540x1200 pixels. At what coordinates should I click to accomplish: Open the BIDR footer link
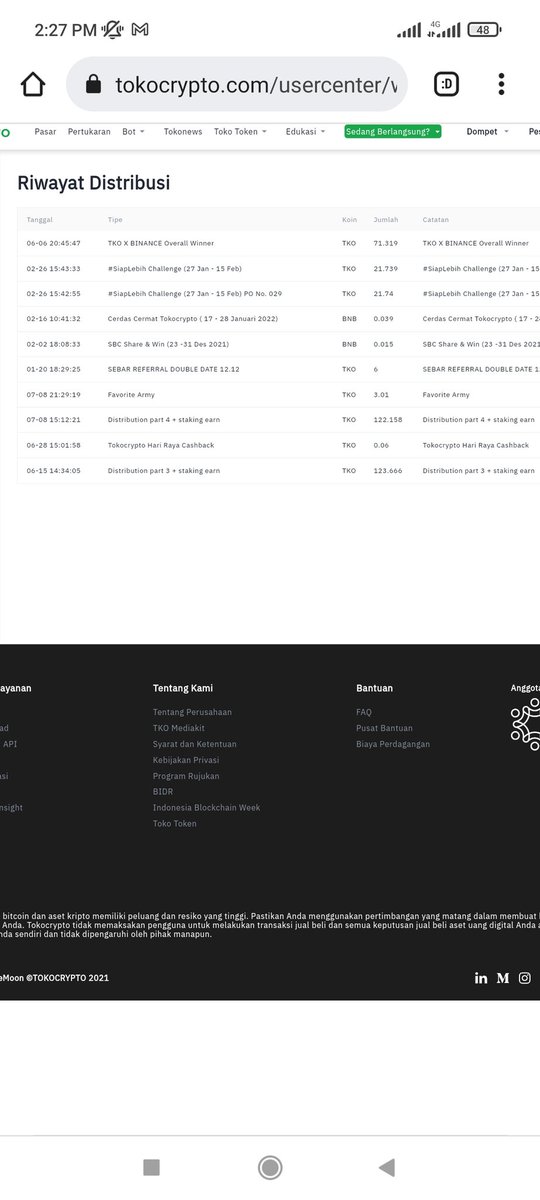(163, 792)
